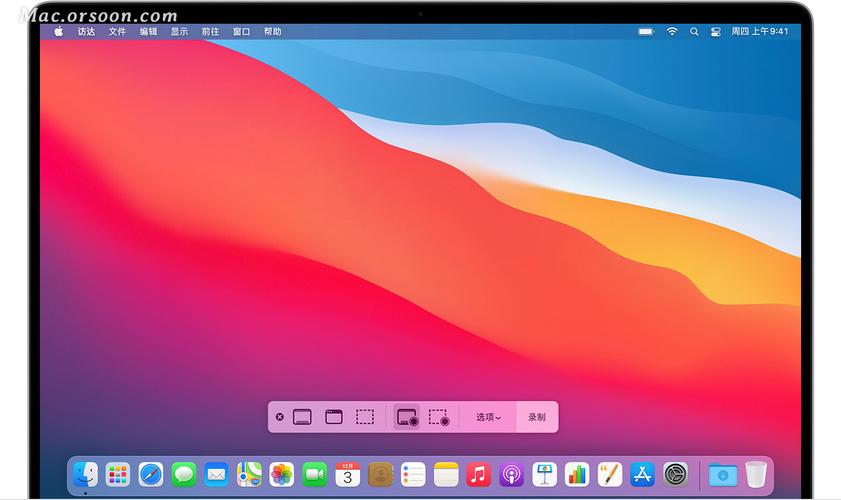841x500 pixels.
Task: Open Calendar showing date 3
Action: [347, 474]
